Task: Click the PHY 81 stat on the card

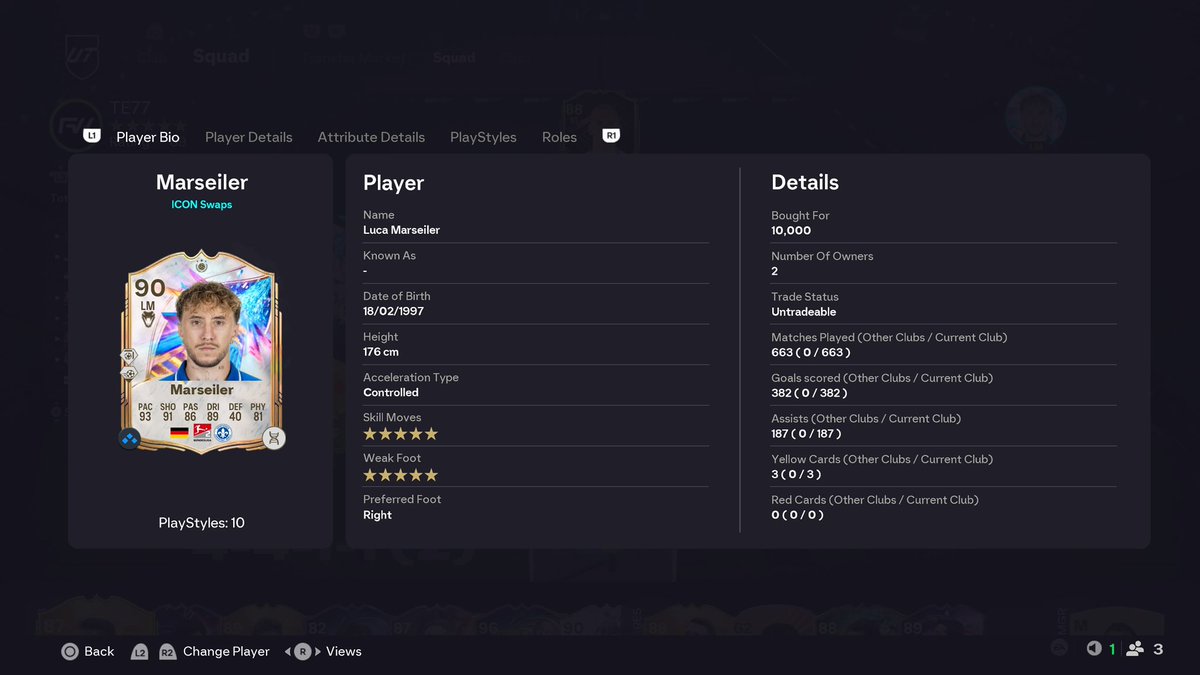Action: [258, 411]
